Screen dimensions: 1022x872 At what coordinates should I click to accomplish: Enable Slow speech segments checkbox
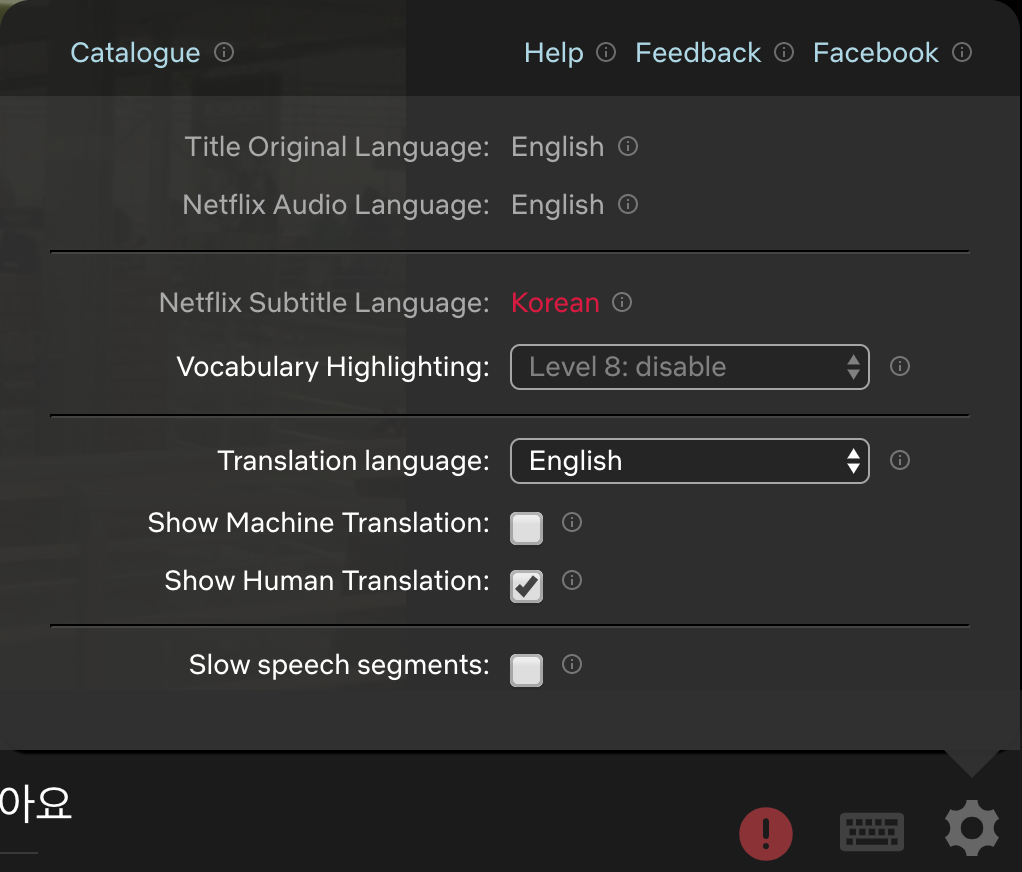pyautogui.click(x=527, y=670)
